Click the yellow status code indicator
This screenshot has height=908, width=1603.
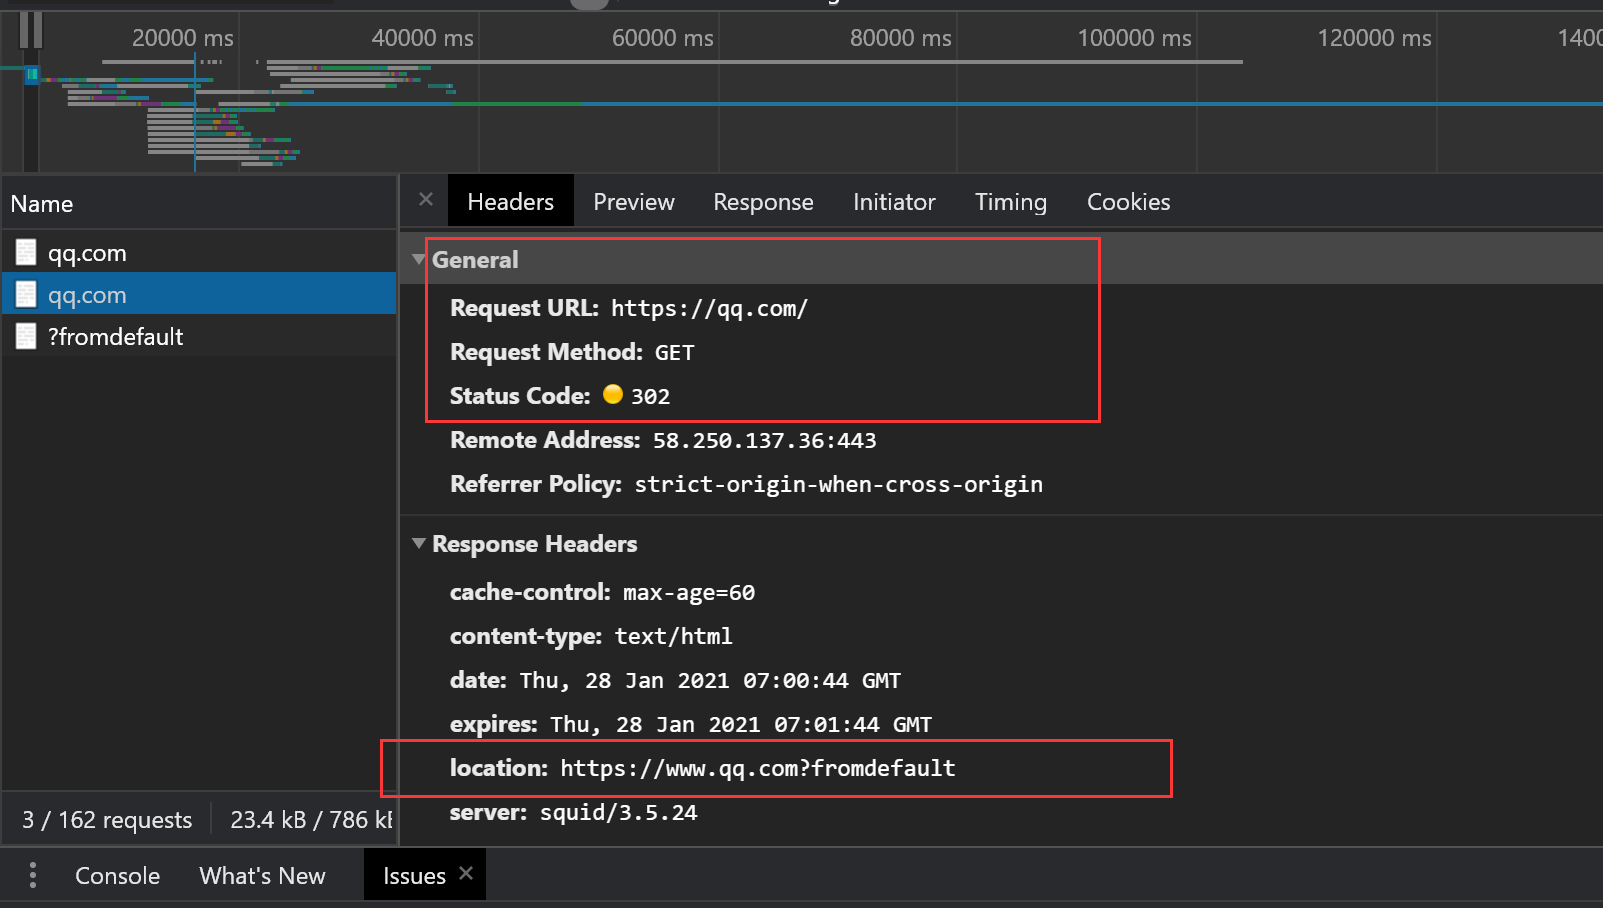[x=613, y=394]
